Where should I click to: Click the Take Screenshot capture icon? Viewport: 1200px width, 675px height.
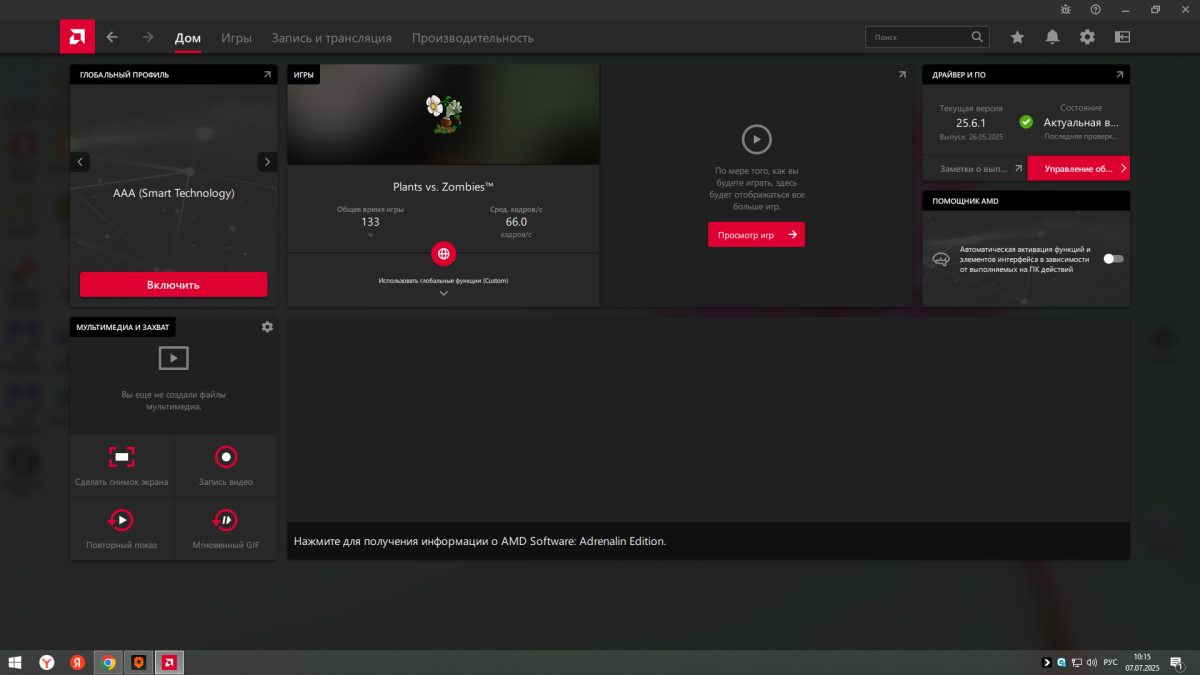tap(121, 458)
